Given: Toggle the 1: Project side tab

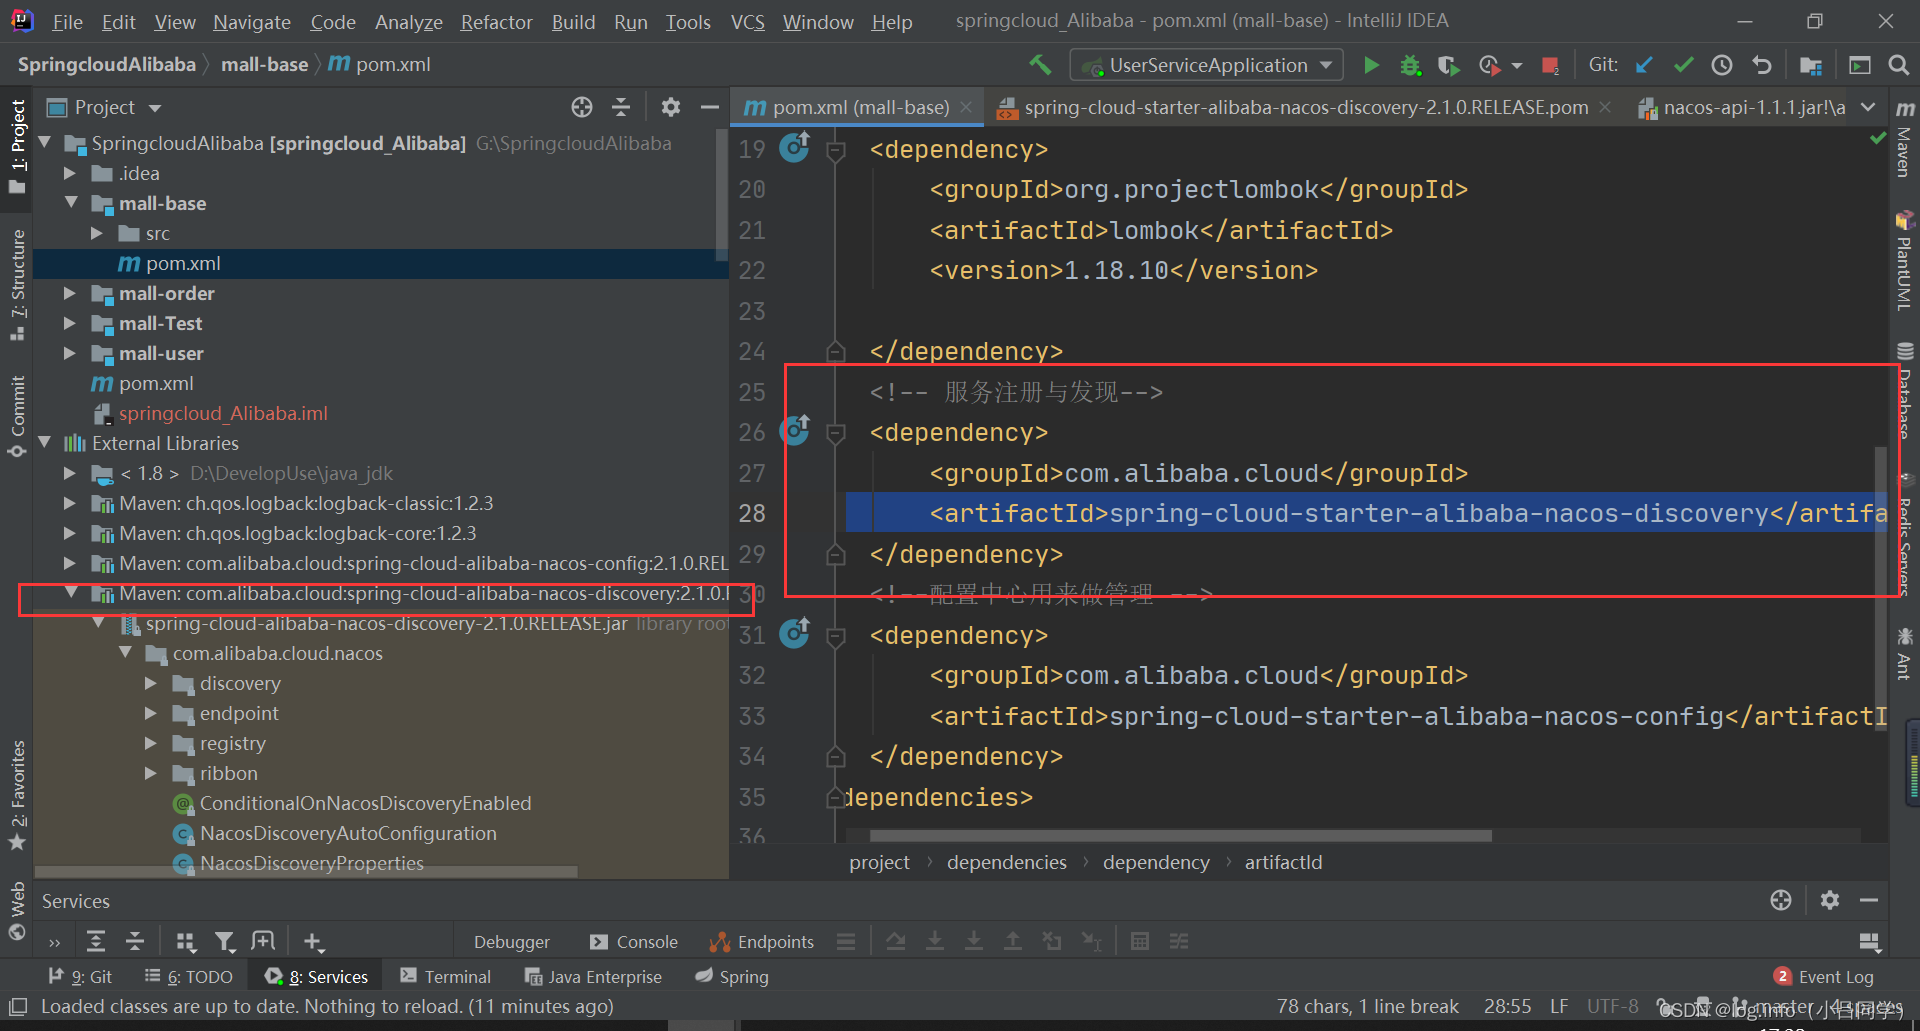Looking at the screenshot, I should pos(17,148).
